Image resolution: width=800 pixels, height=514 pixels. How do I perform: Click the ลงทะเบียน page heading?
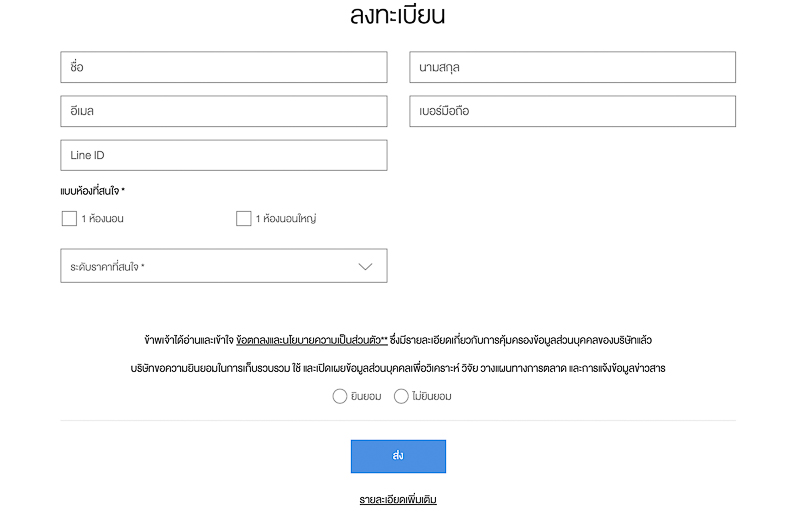pos(398,16)
